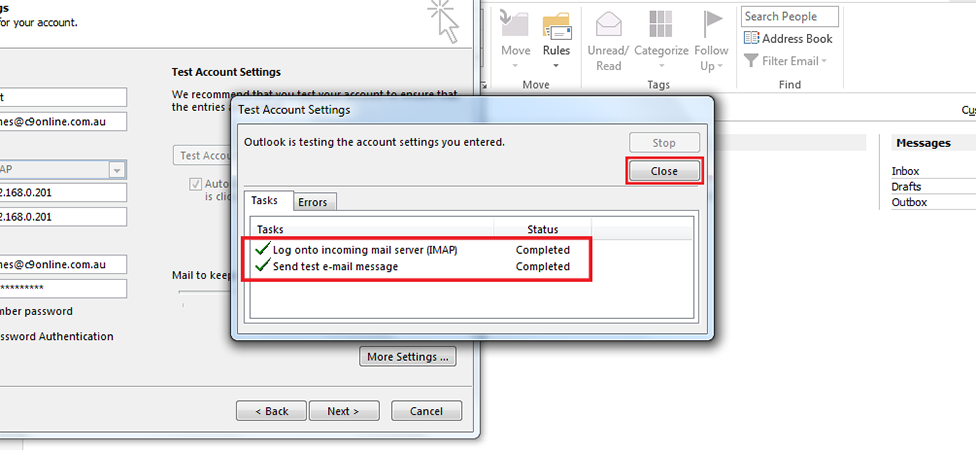Screen dimensions: 976x450
Task: Switch to the Errors tab
Action: tap(313, 202)
